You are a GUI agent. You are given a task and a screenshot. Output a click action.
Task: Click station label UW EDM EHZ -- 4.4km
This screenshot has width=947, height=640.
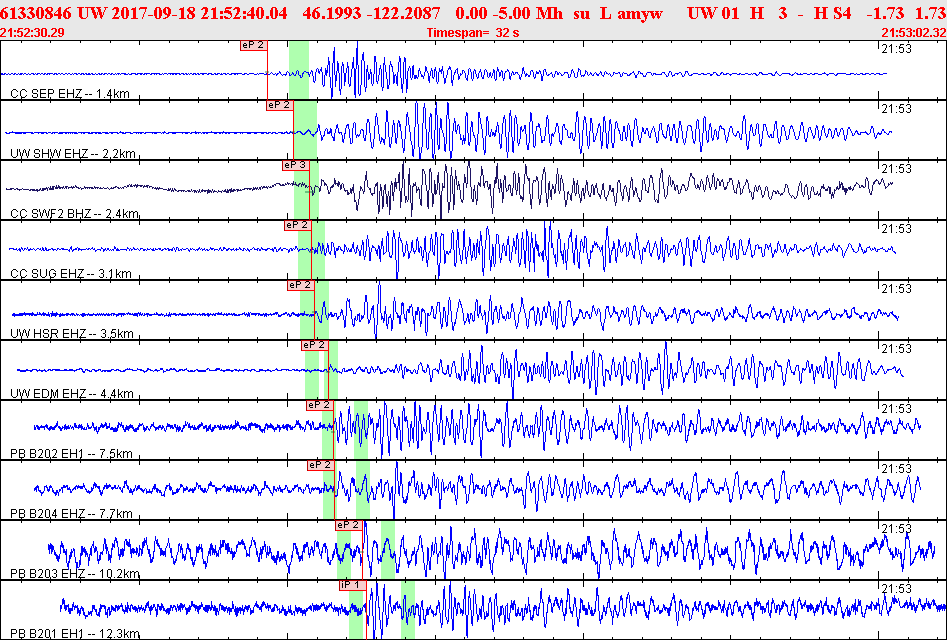[x=72, y=394]
